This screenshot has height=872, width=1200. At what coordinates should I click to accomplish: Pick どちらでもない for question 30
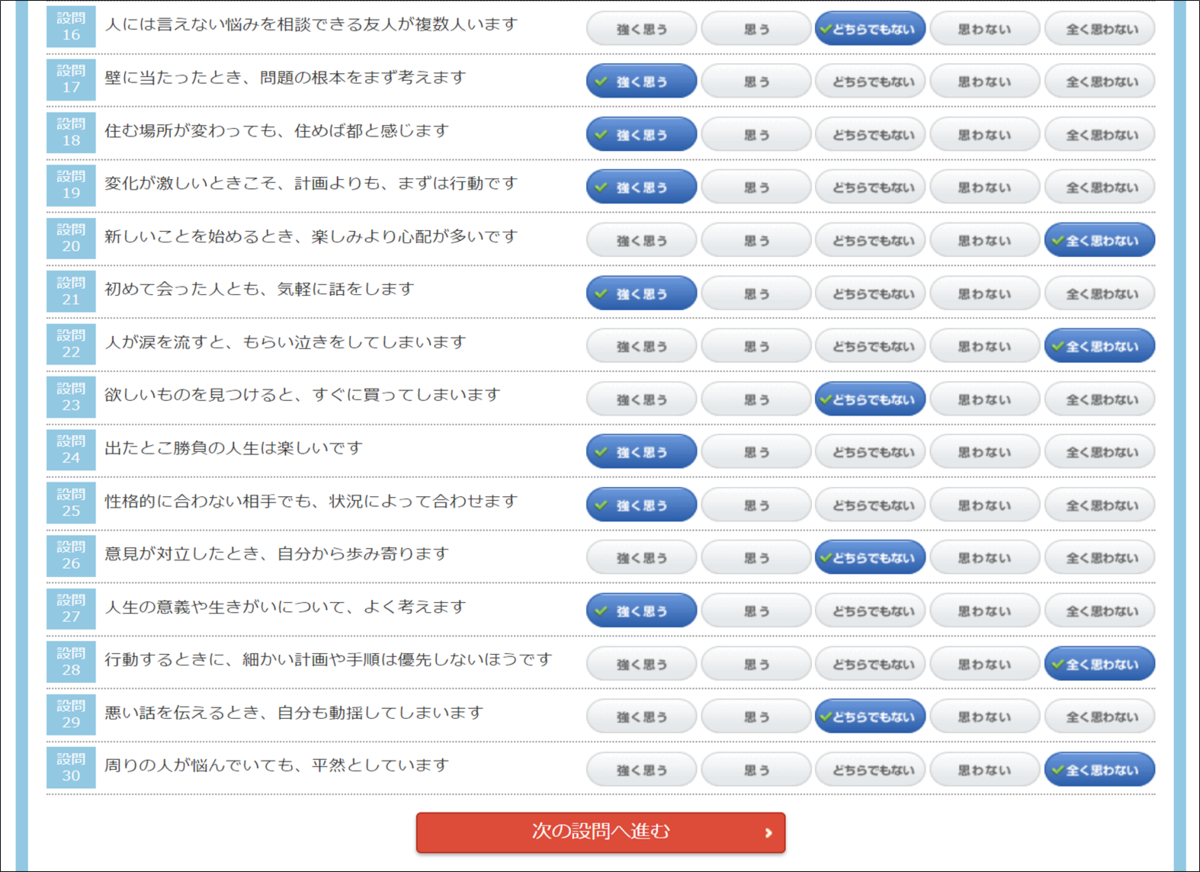(870, 769)
